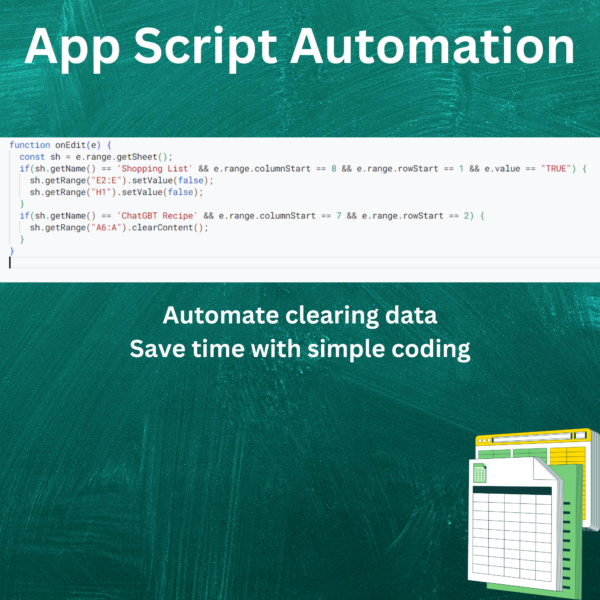Viewport: 600px width, 600px height.
Task: Click the number 8 in the code
Action: (334, 169)
